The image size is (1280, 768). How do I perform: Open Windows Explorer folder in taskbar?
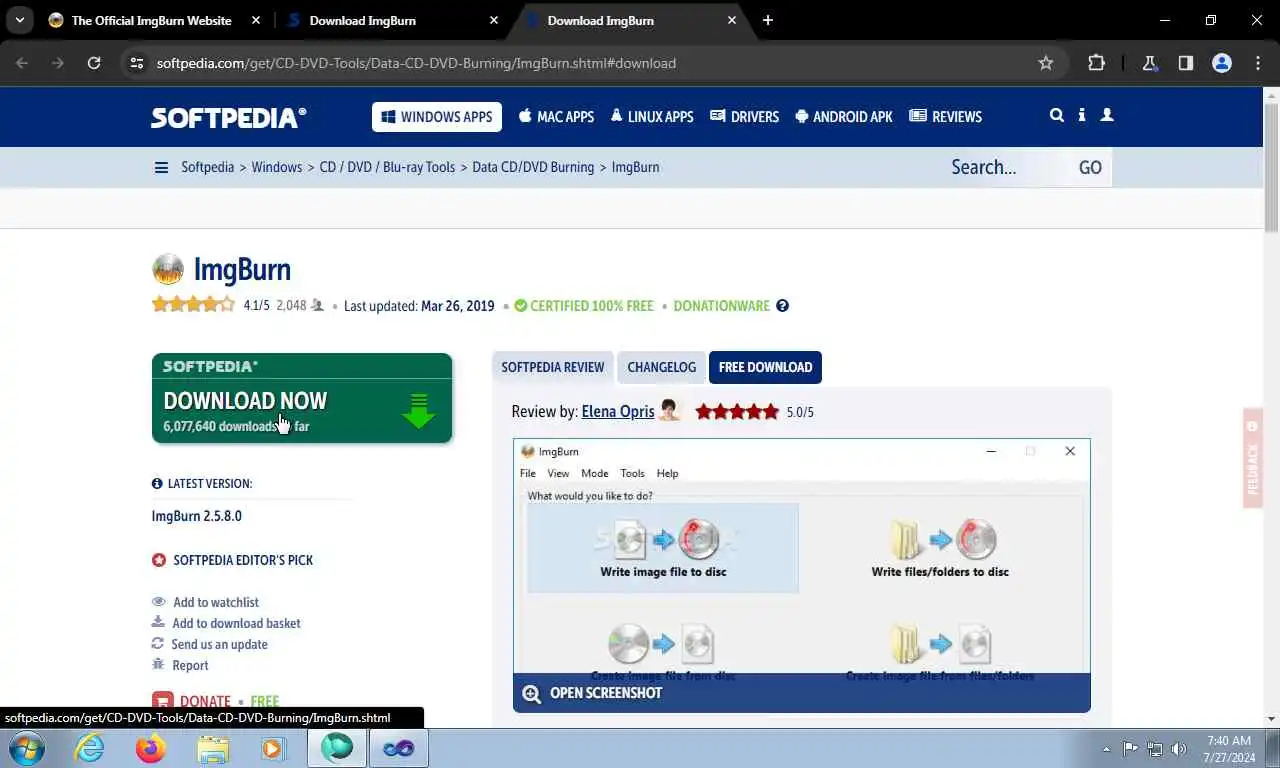[212, 748]
